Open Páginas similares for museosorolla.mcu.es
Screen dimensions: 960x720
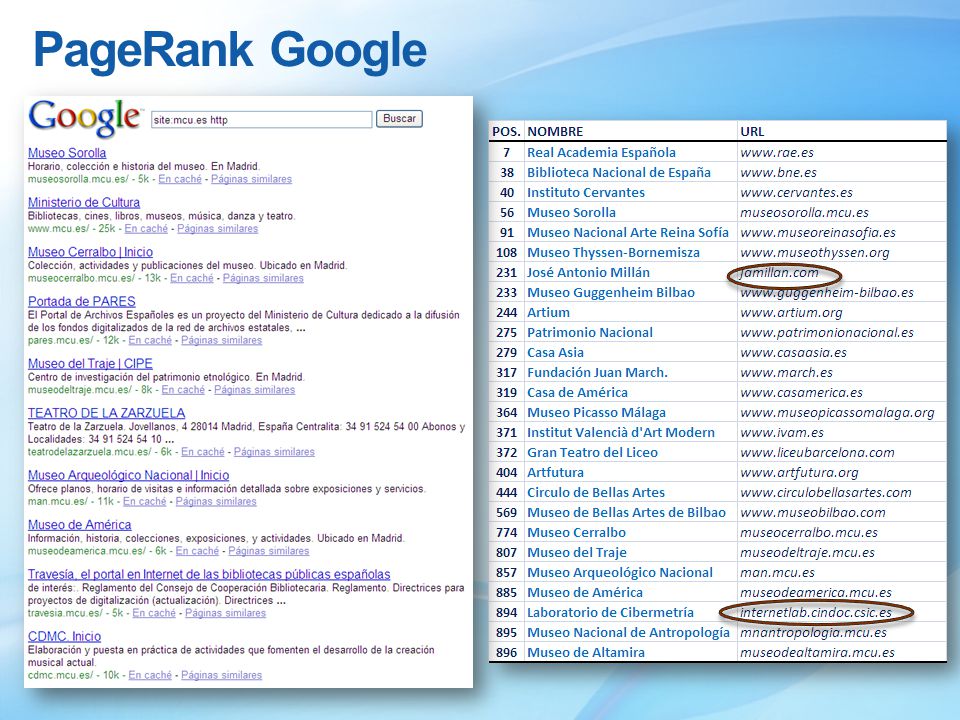click(x=251, y=179)
